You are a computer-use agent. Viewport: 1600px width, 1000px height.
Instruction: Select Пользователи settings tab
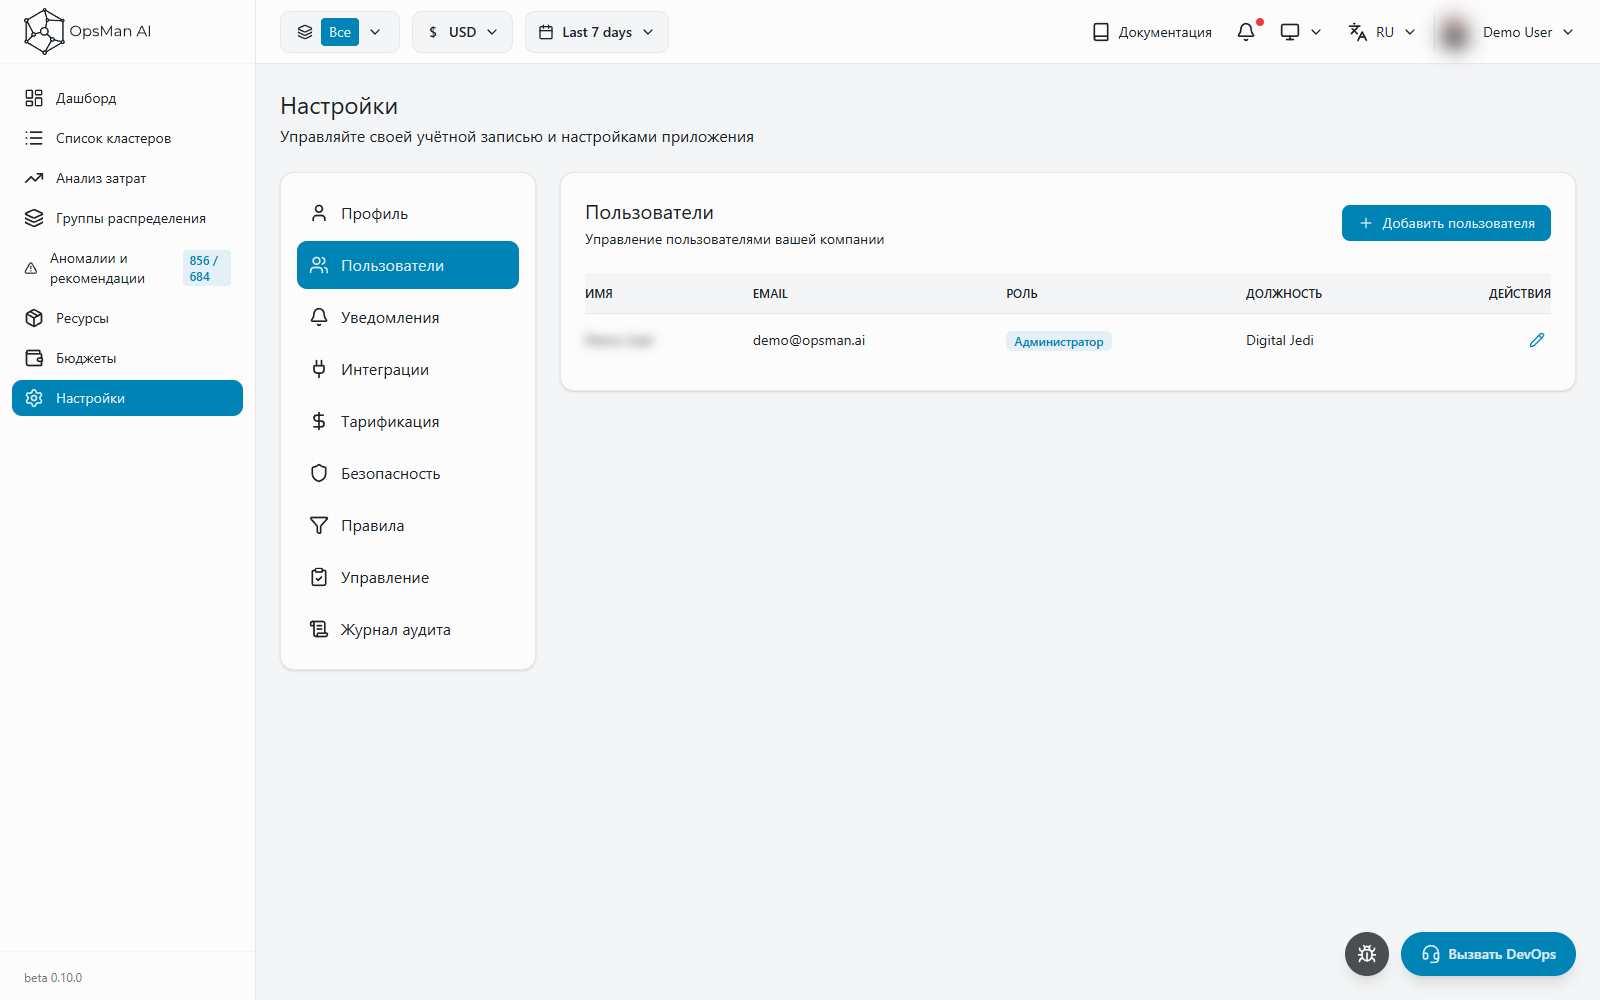click(x=408, y=265)
